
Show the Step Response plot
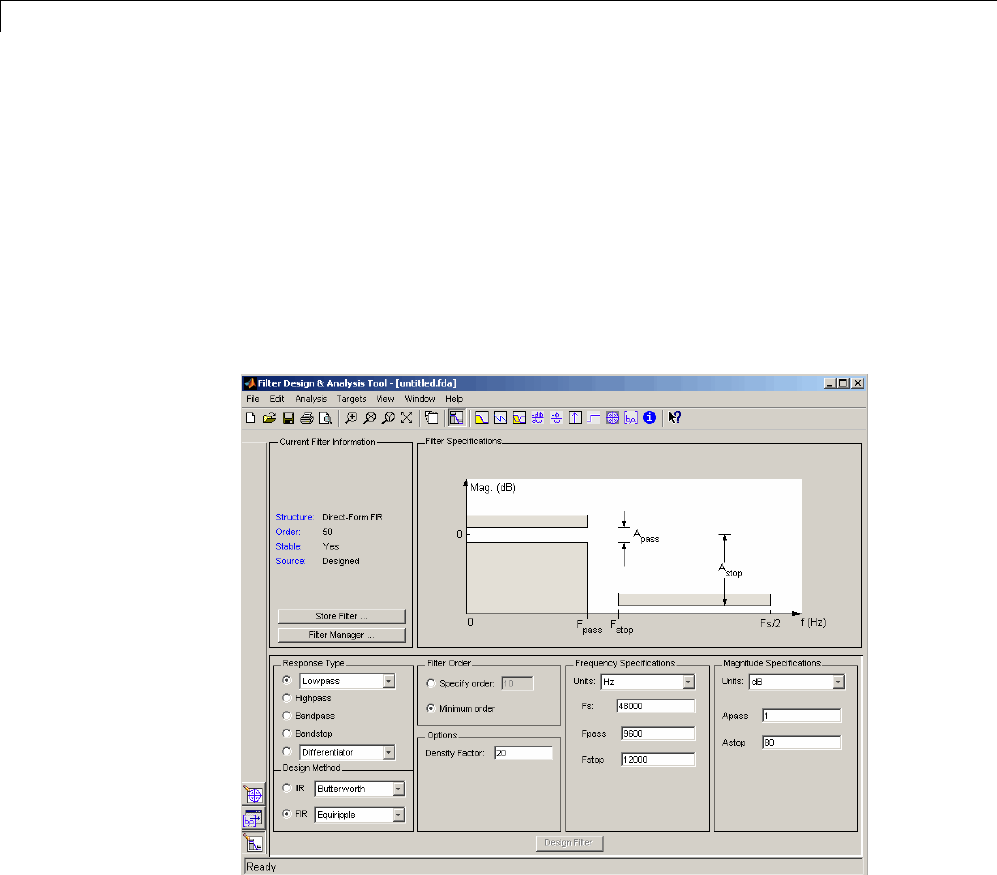point(594,418)
